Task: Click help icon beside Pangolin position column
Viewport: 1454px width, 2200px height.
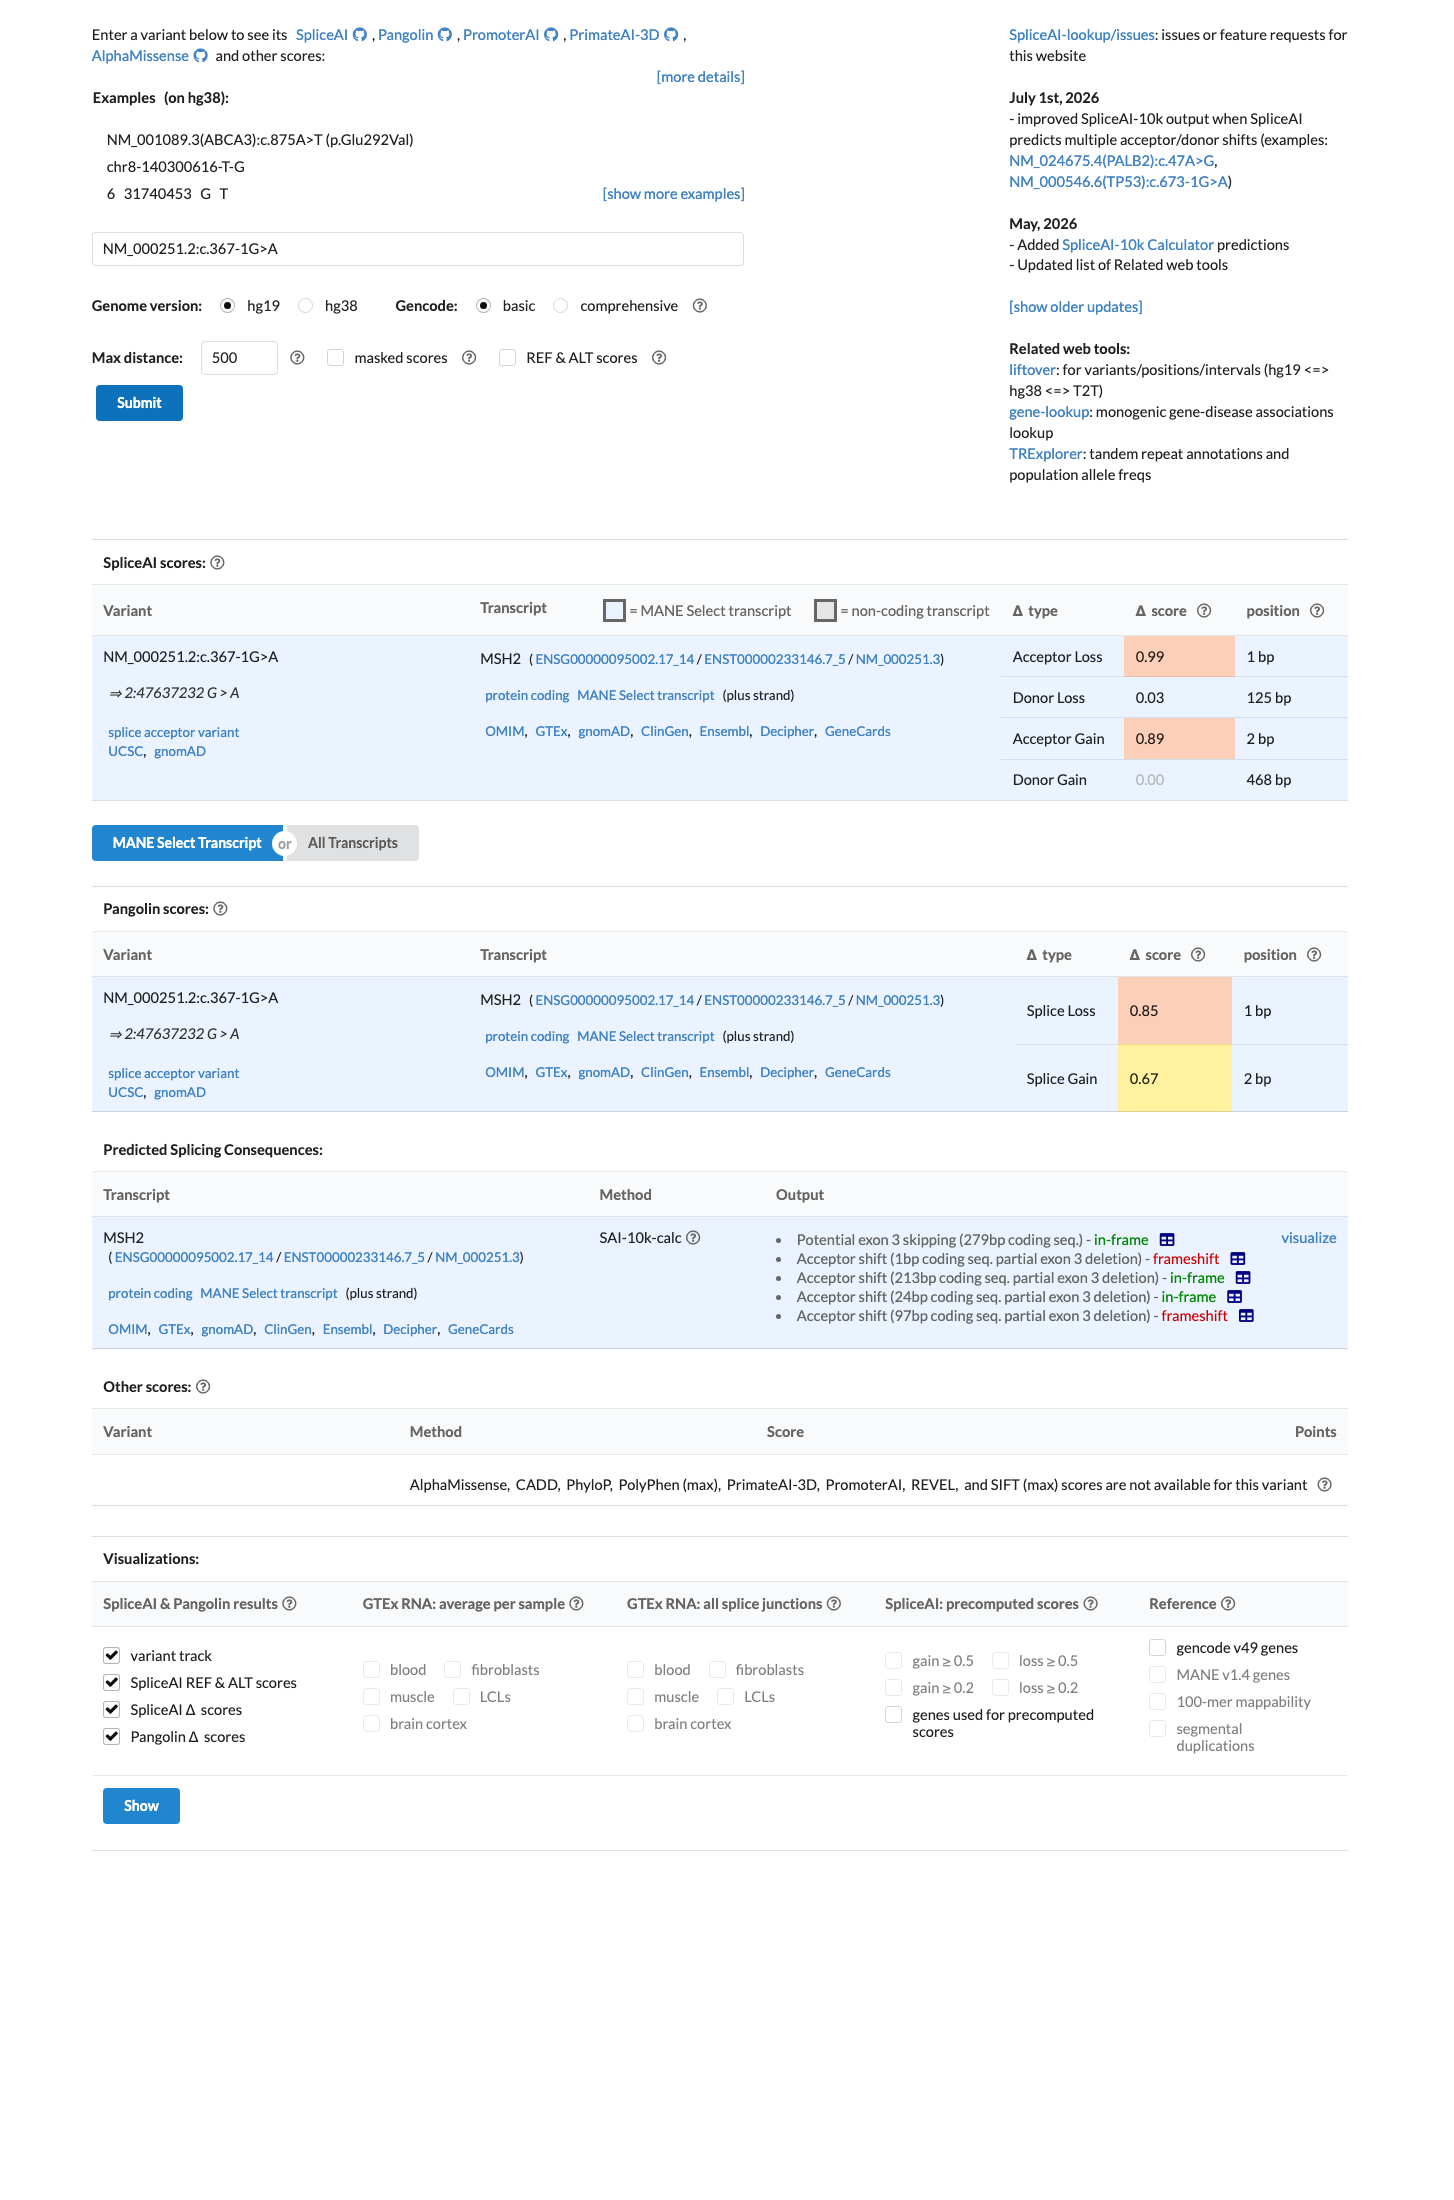Action: (1314, 955)
